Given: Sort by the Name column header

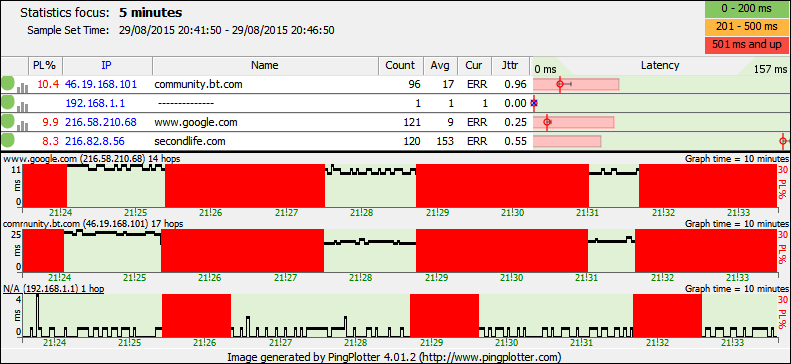Looking at the screenshot, I should click(x=265, y=66).
